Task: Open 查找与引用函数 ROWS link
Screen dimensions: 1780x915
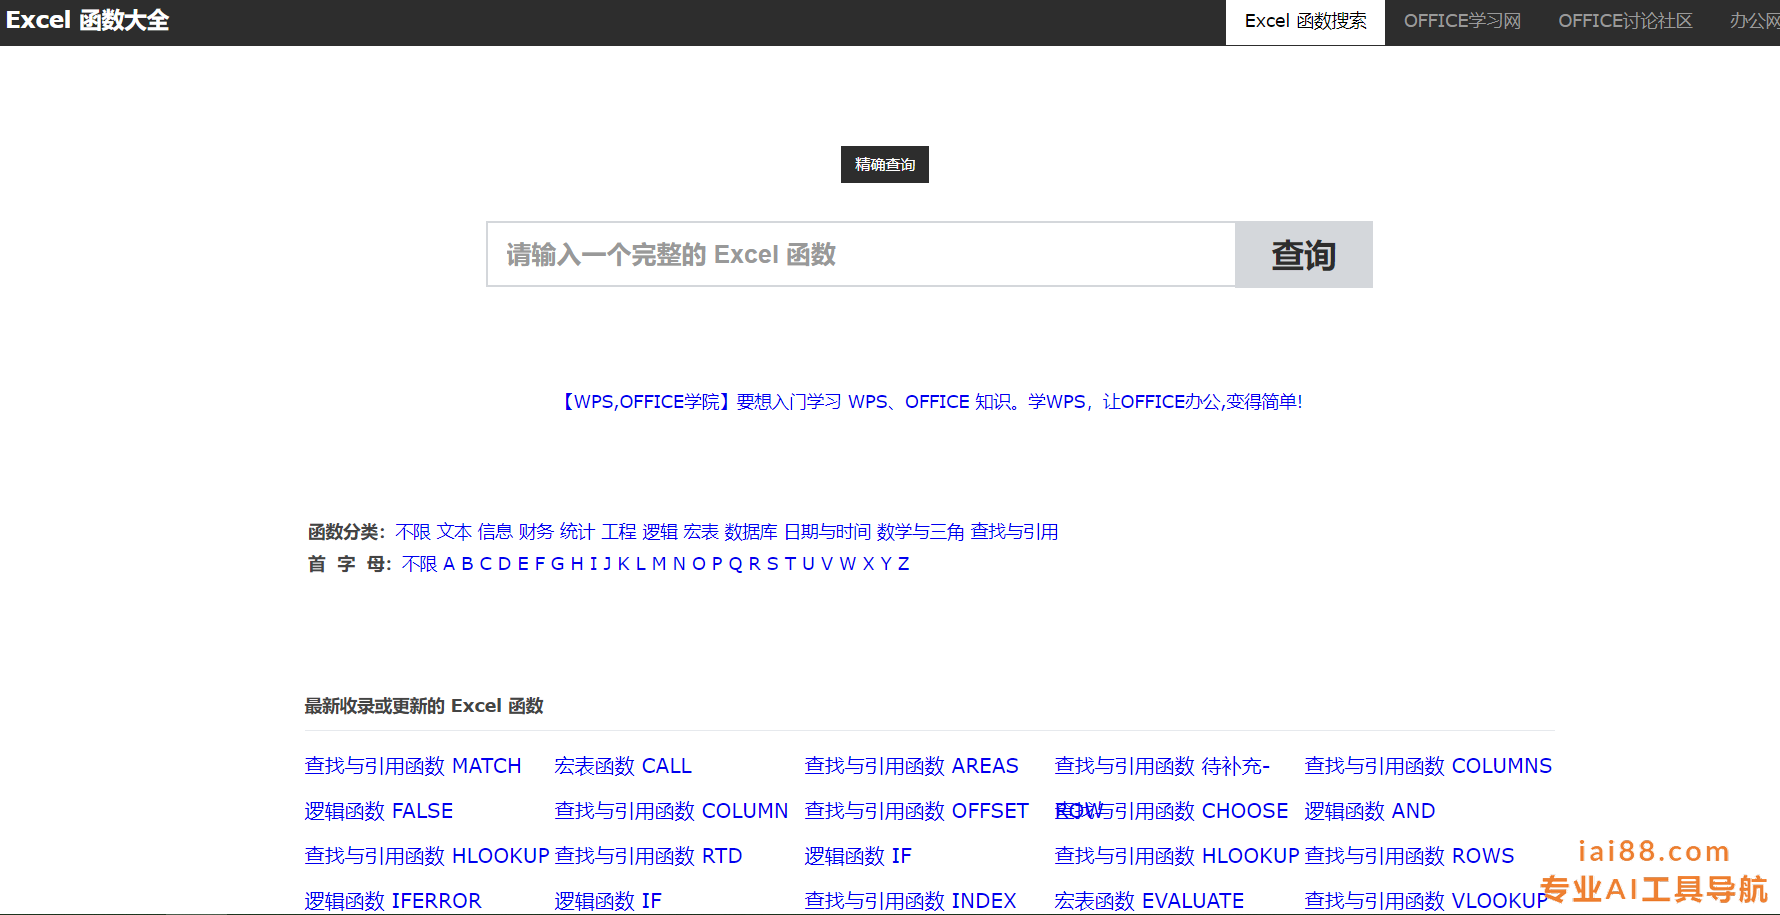Action: (1410, 856)
